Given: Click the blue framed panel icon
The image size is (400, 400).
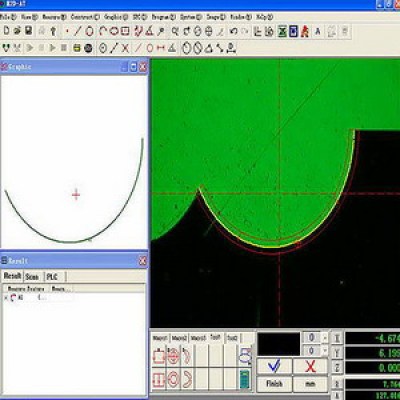Looking at the screenshot, I should point(293,32).
